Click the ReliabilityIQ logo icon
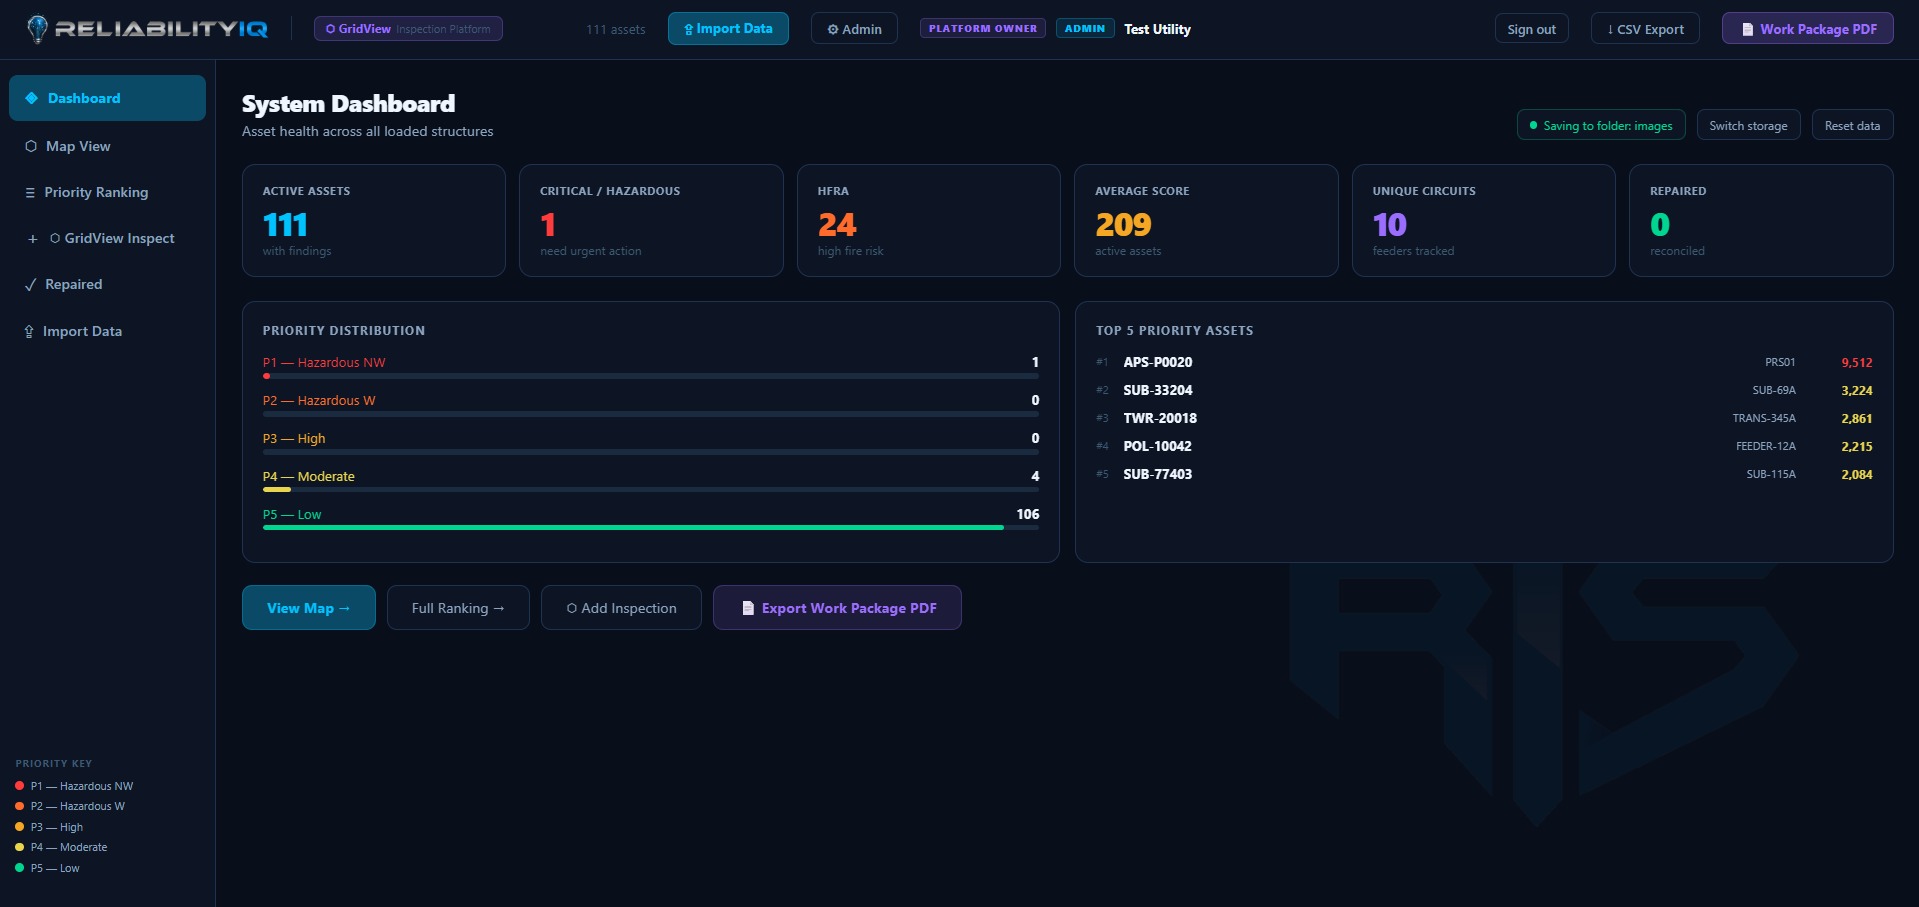Screen dimensions: 1919x907 [x=37, y=29]
